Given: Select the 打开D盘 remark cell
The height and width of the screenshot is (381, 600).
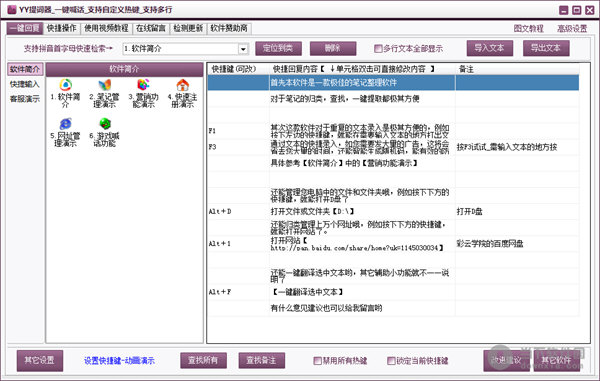Looking at the screenshot, I should [517, 211].
